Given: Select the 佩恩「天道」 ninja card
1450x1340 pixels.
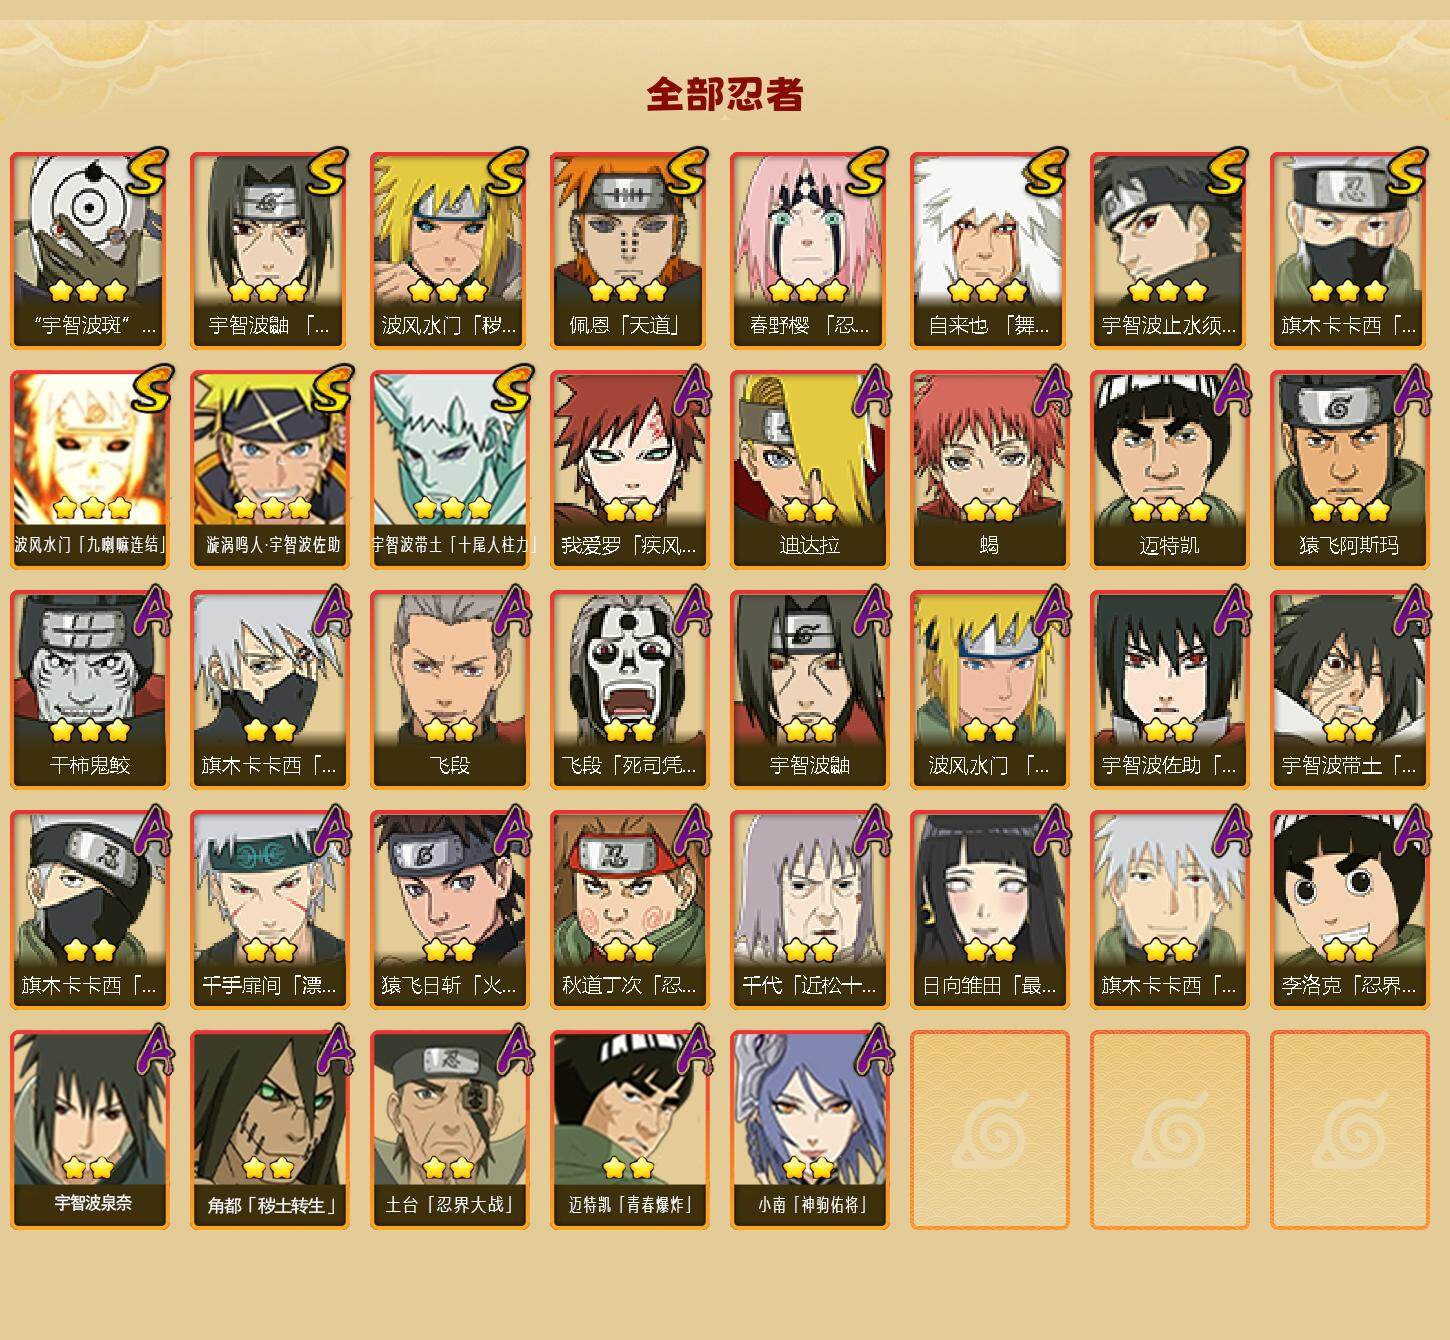Looking at the screenshot, I should [x=629, y=250].
